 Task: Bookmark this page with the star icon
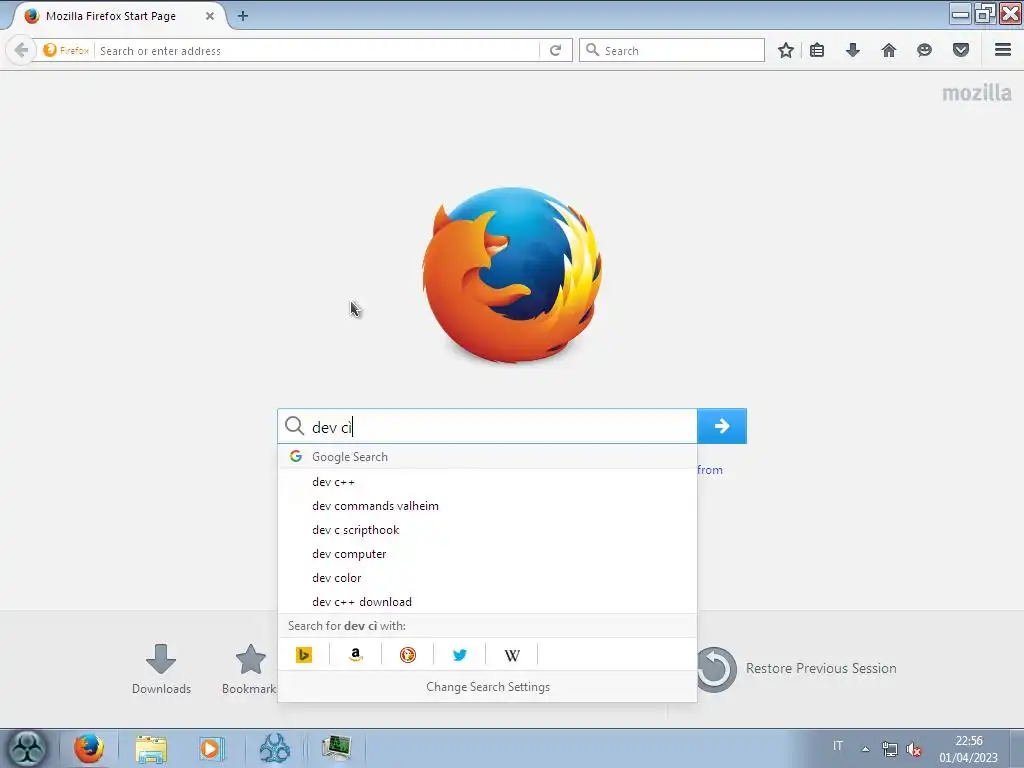point(786,50)
